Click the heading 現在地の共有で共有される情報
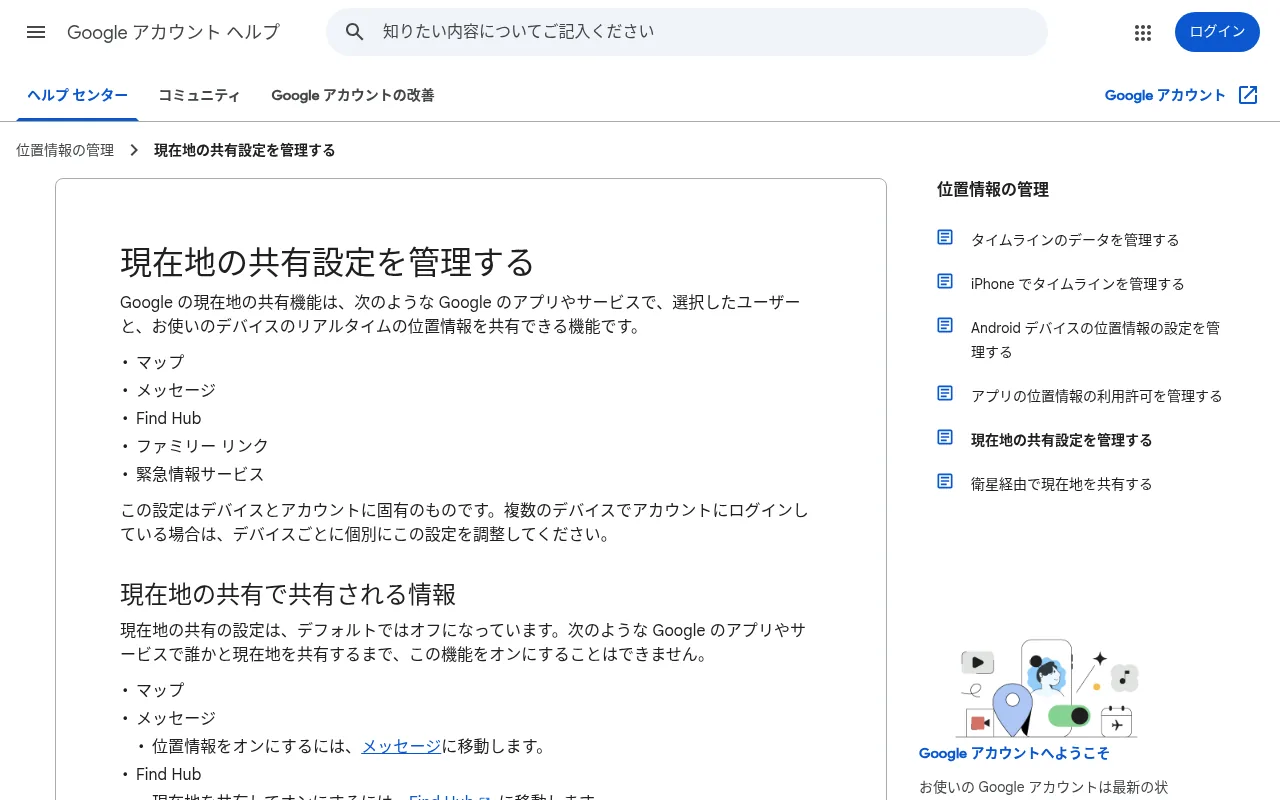This screenshot has width=1280, height=800. point(288,595)
